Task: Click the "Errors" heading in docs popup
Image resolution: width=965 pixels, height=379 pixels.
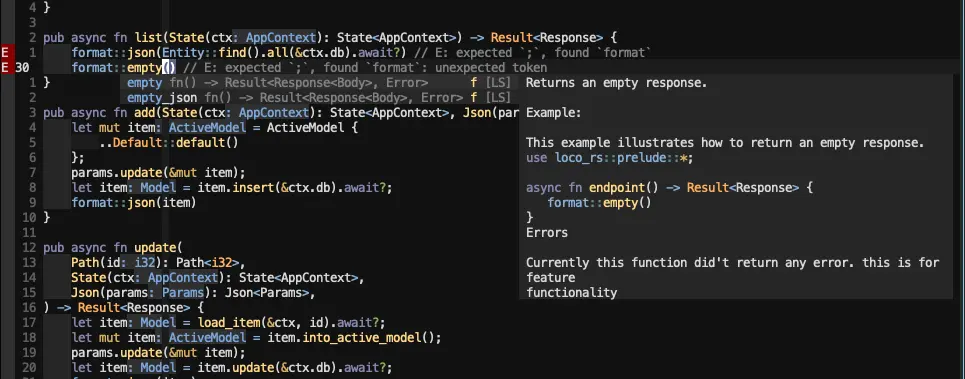Action: tap(547, 233)
